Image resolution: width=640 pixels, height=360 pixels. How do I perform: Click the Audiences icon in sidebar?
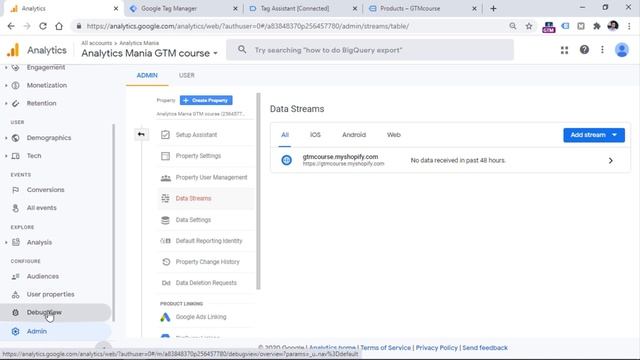click(16, 276)
